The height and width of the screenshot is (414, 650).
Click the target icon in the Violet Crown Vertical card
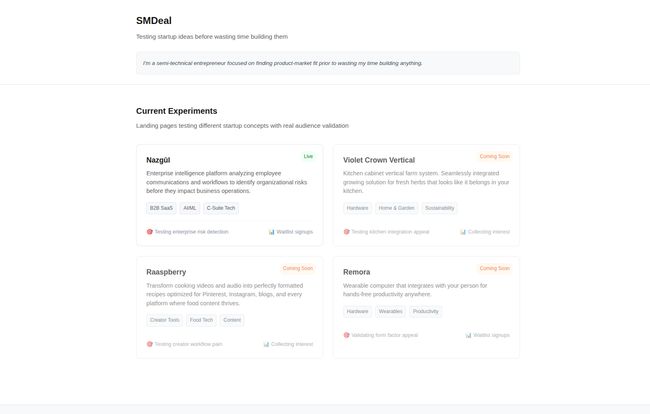click(x=347, y=232)
